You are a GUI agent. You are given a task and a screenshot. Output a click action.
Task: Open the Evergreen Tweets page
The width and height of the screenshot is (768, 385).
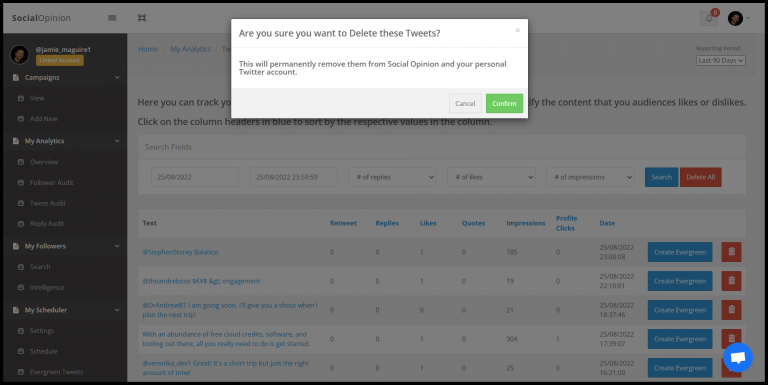(56, 372)
